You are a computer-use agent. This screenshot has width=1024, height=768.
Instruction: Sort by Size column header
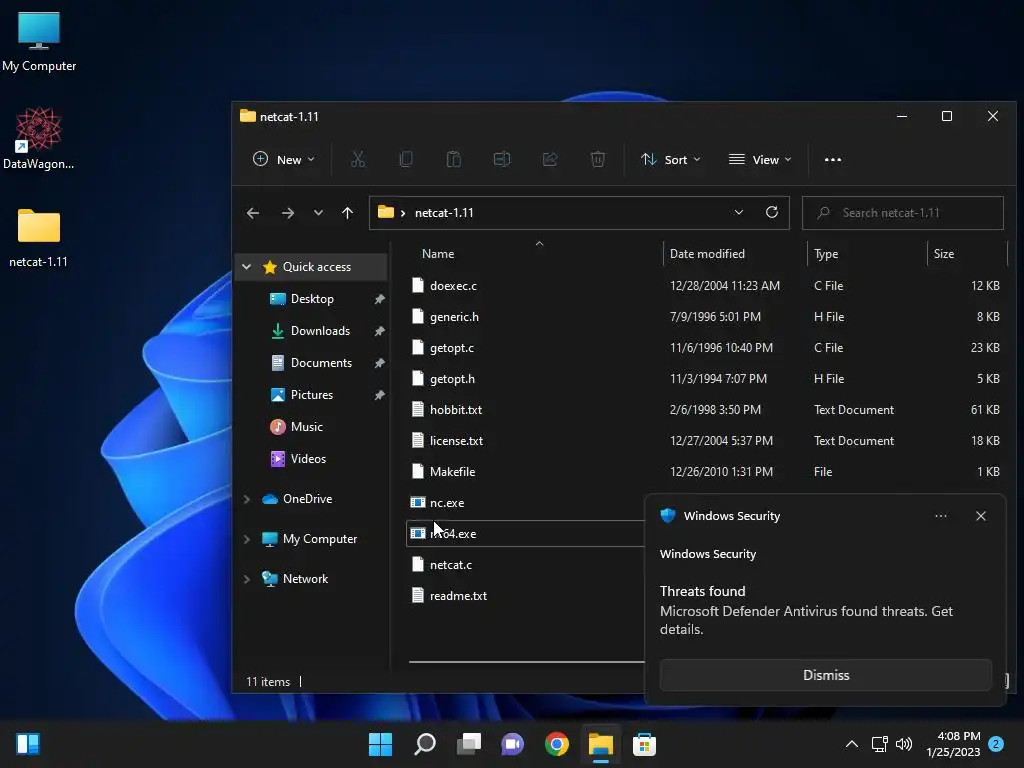point(944,254)
